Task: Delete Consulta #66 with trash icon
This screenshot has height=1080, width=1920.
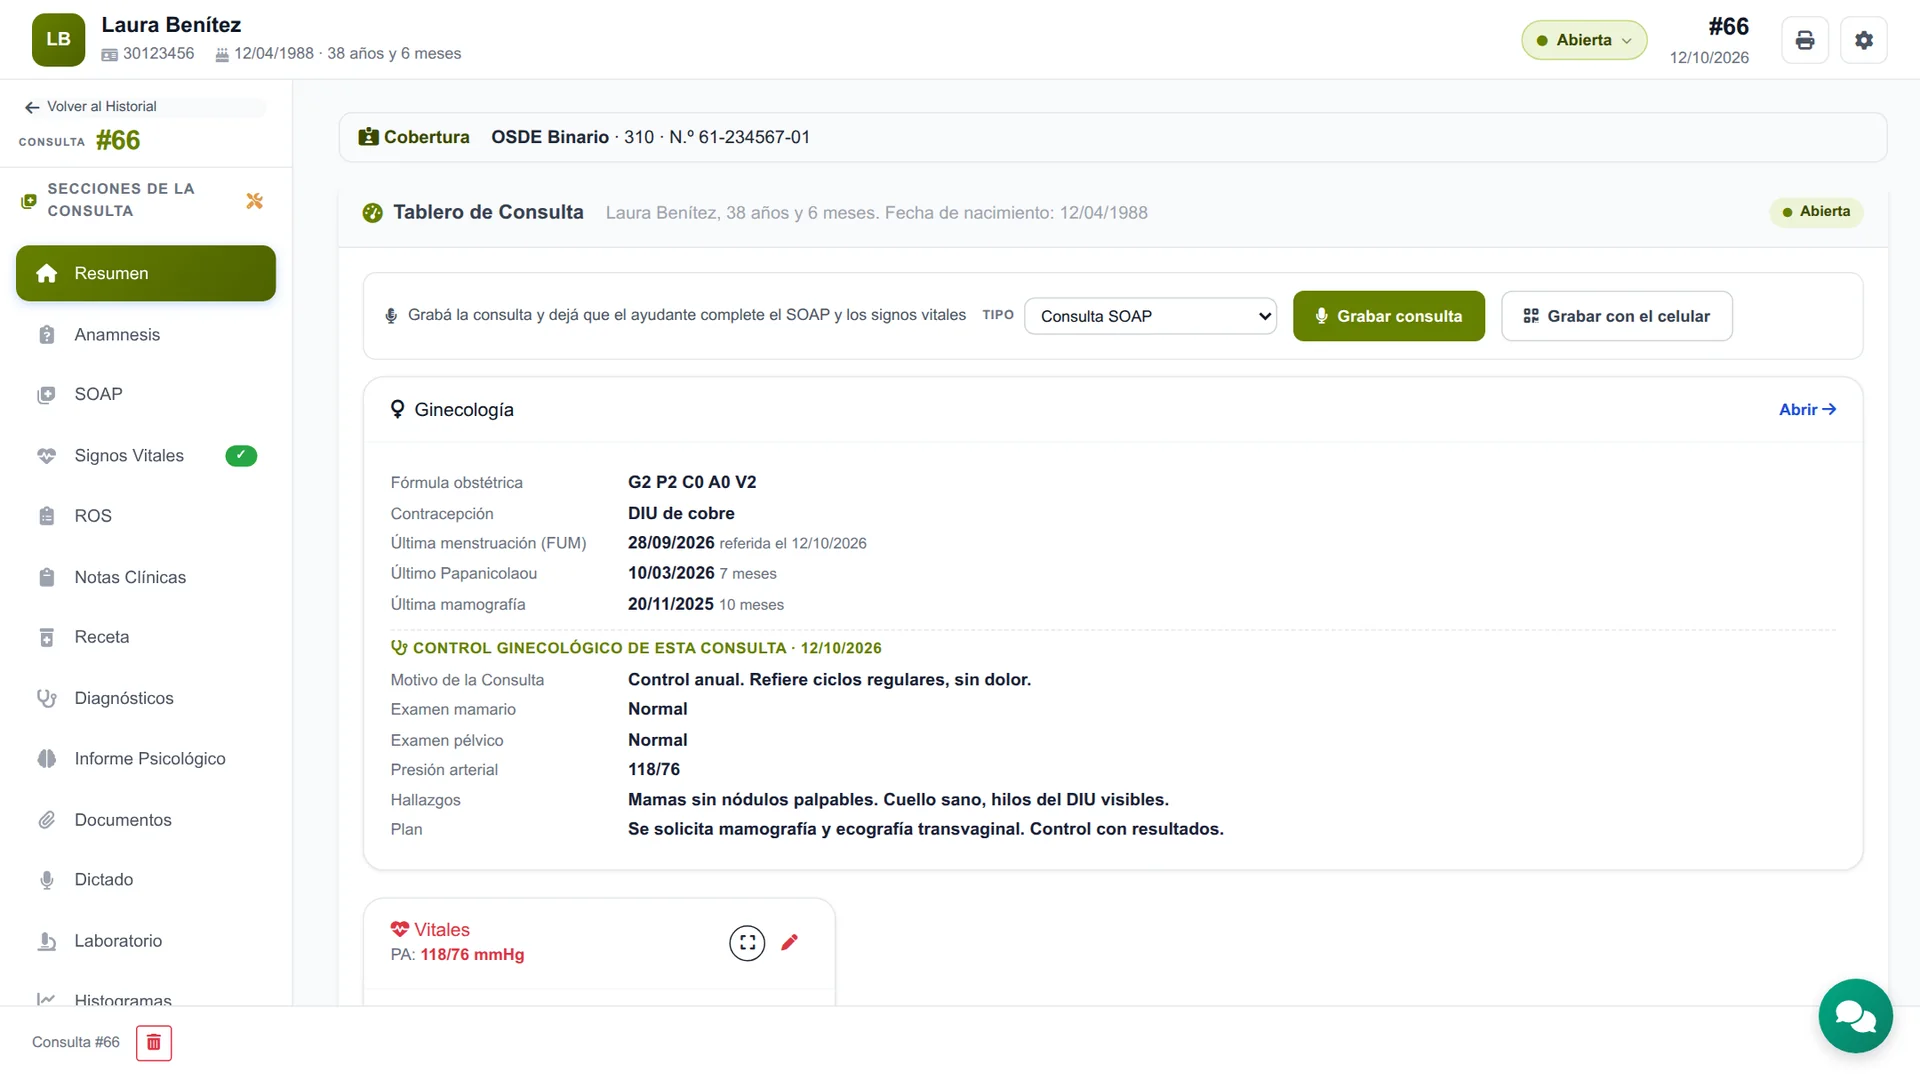Action: (154, 1042)
